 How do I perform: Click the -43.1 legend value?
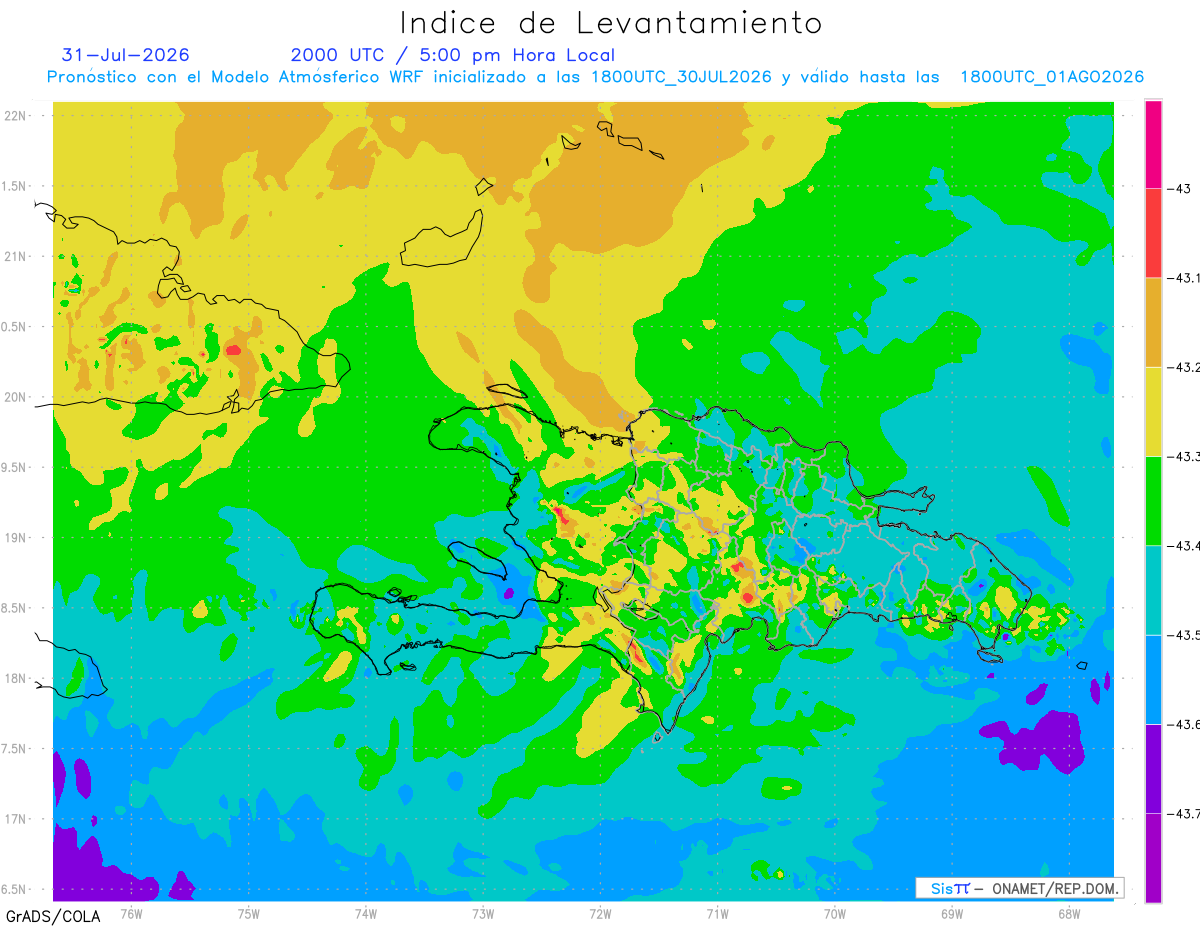click(1184, 278)
